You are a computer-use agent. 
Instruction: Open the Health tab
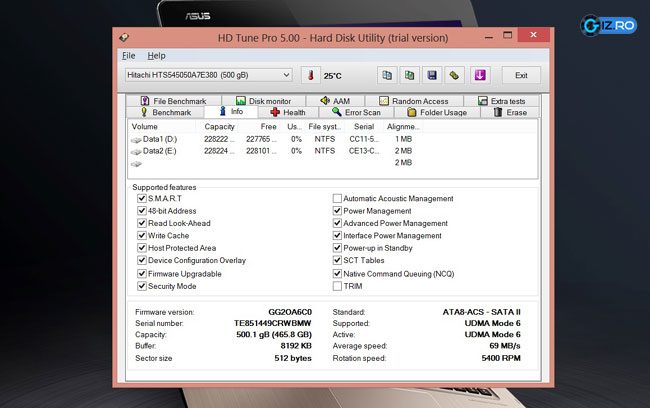288,112
